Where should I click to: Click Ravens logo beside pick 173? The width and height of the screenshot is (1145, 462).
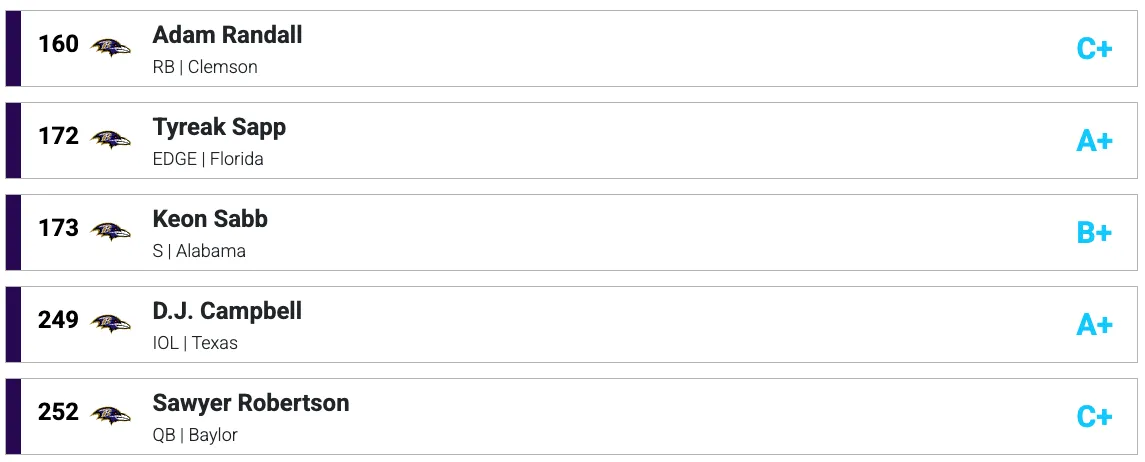pos(110,231)
